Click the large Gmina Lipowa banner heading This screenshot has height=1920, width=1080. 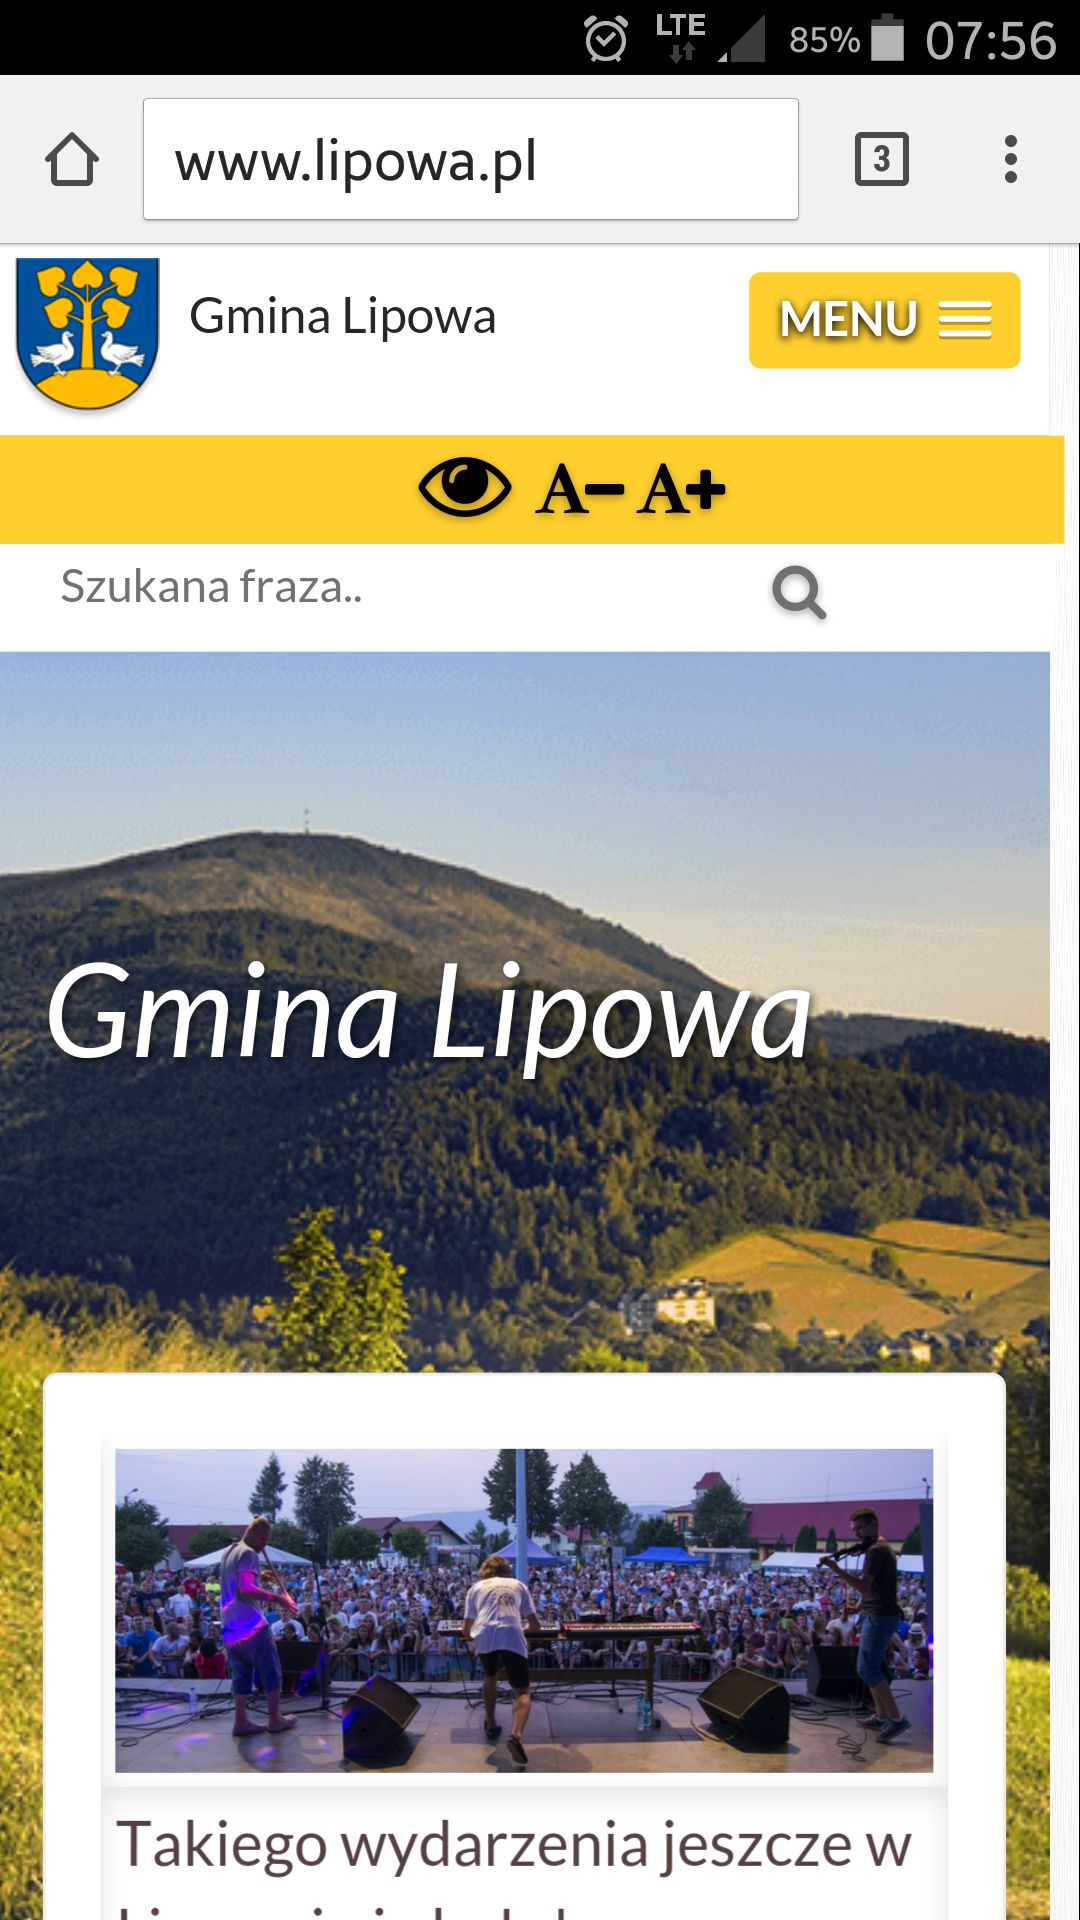[430, 1014]
